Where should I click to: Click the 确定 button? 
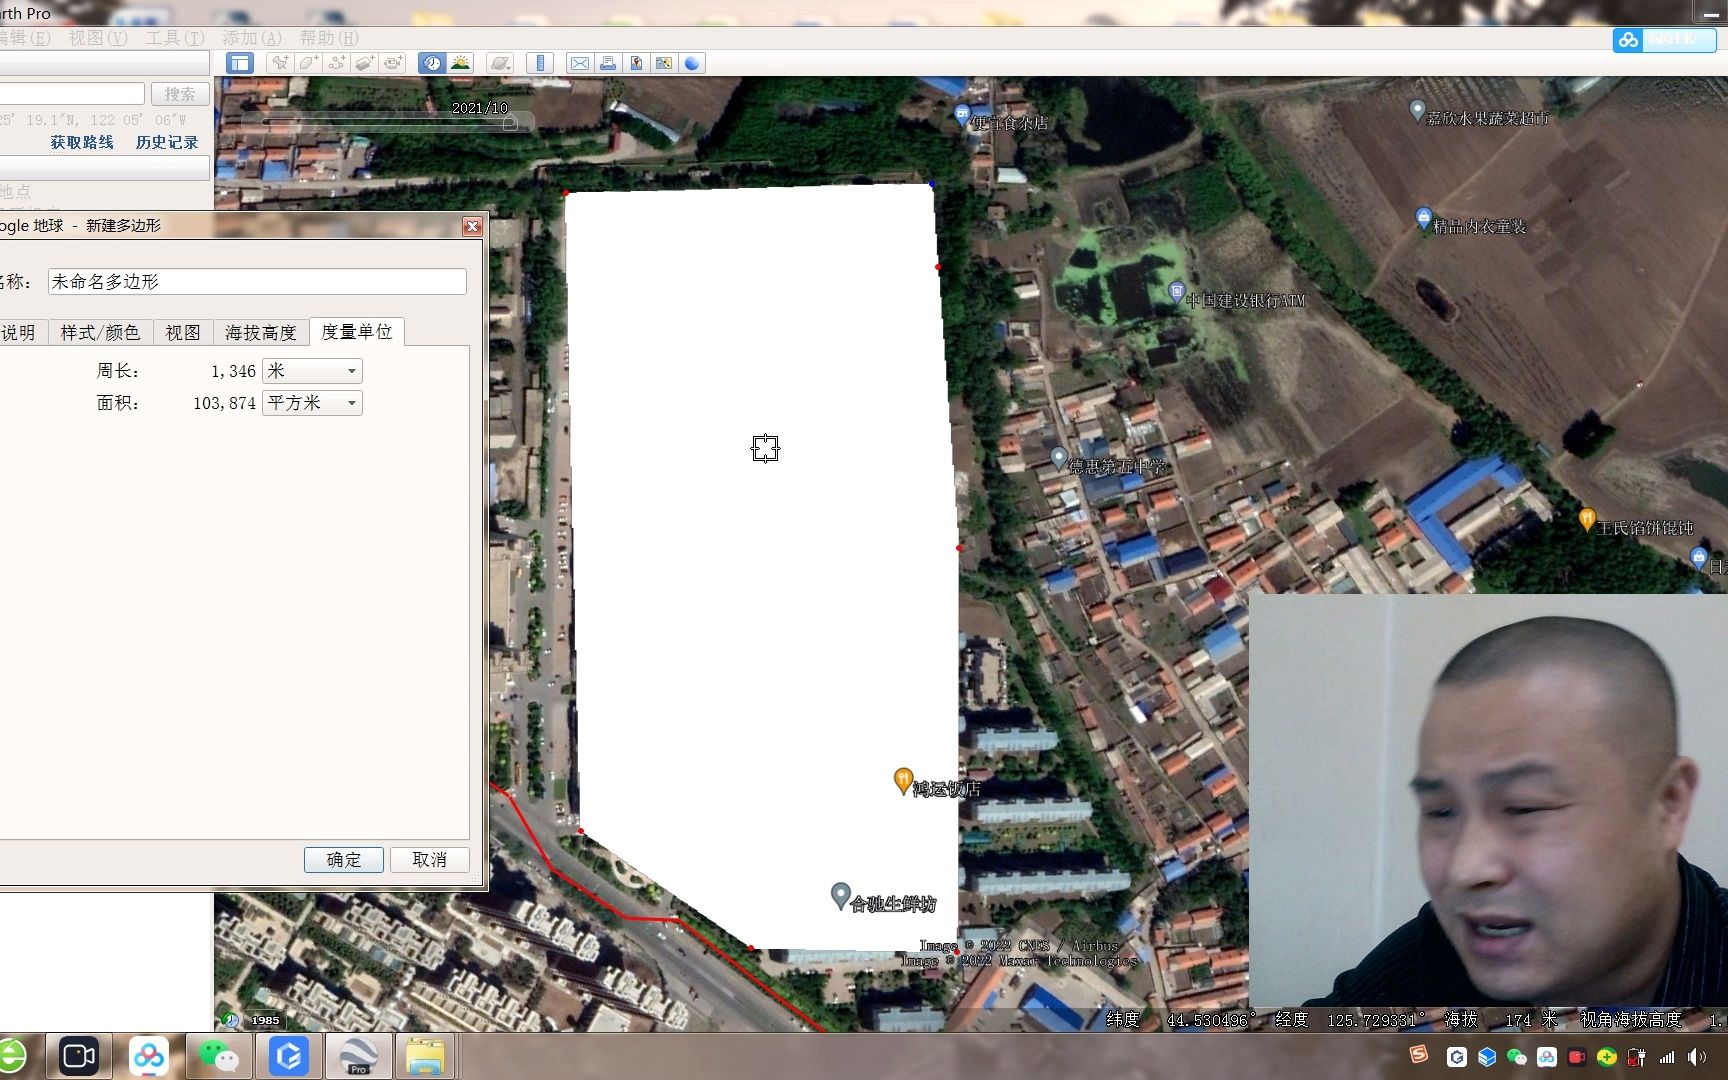coord(344,860)
